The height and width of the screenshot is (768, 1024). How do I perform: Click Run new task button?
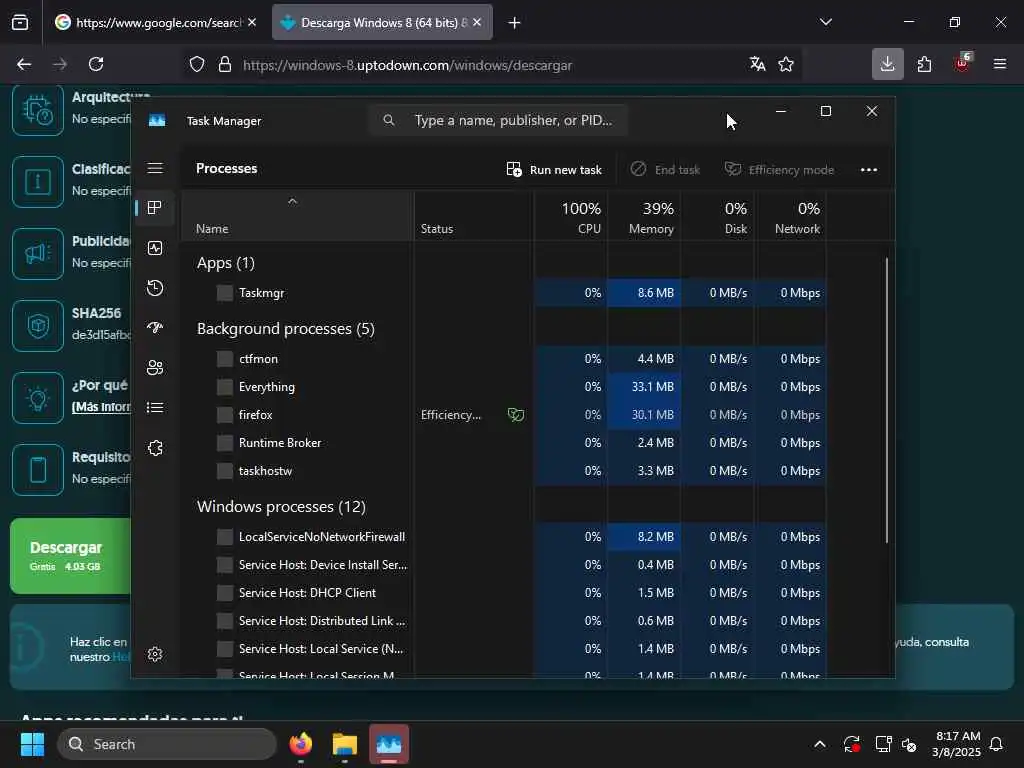554,170
